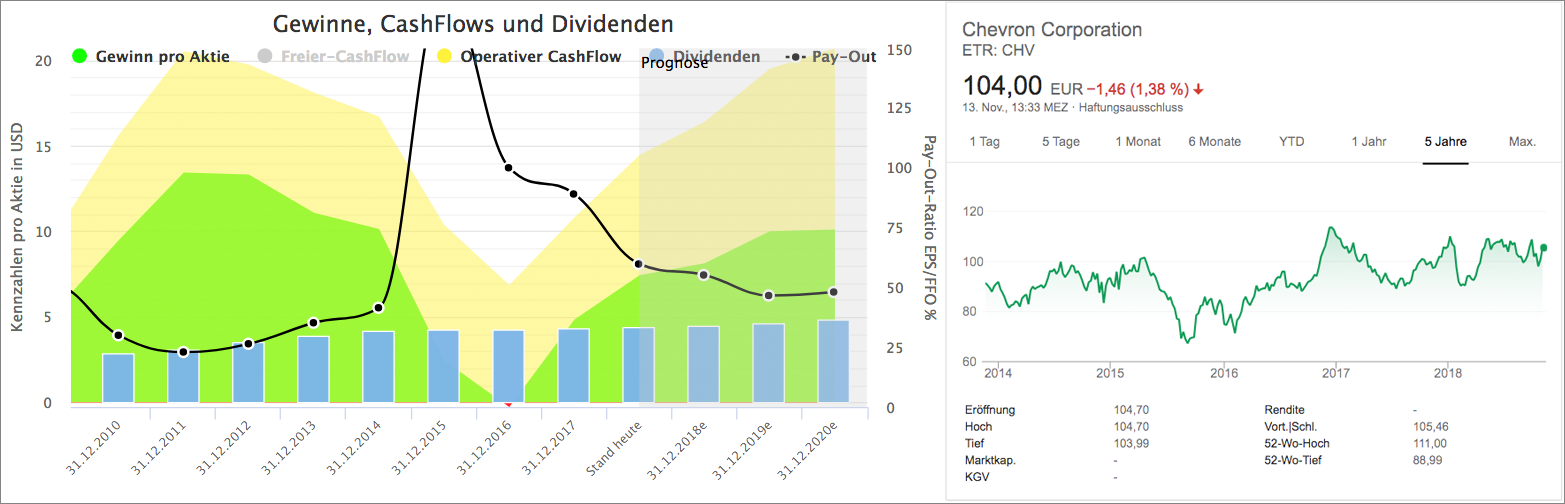Click the Marktkap. label
Image resolution: width=1565 pixels, height=504 pixels.
tap(989, 461)
